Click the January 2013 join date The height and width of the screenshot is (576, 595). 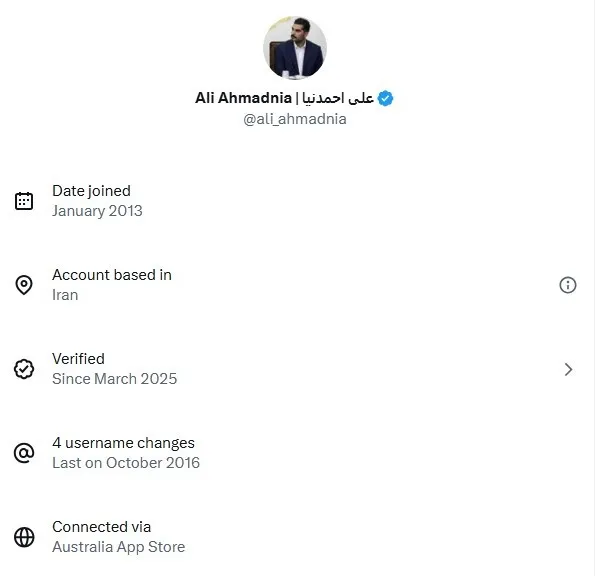point(97,211)
